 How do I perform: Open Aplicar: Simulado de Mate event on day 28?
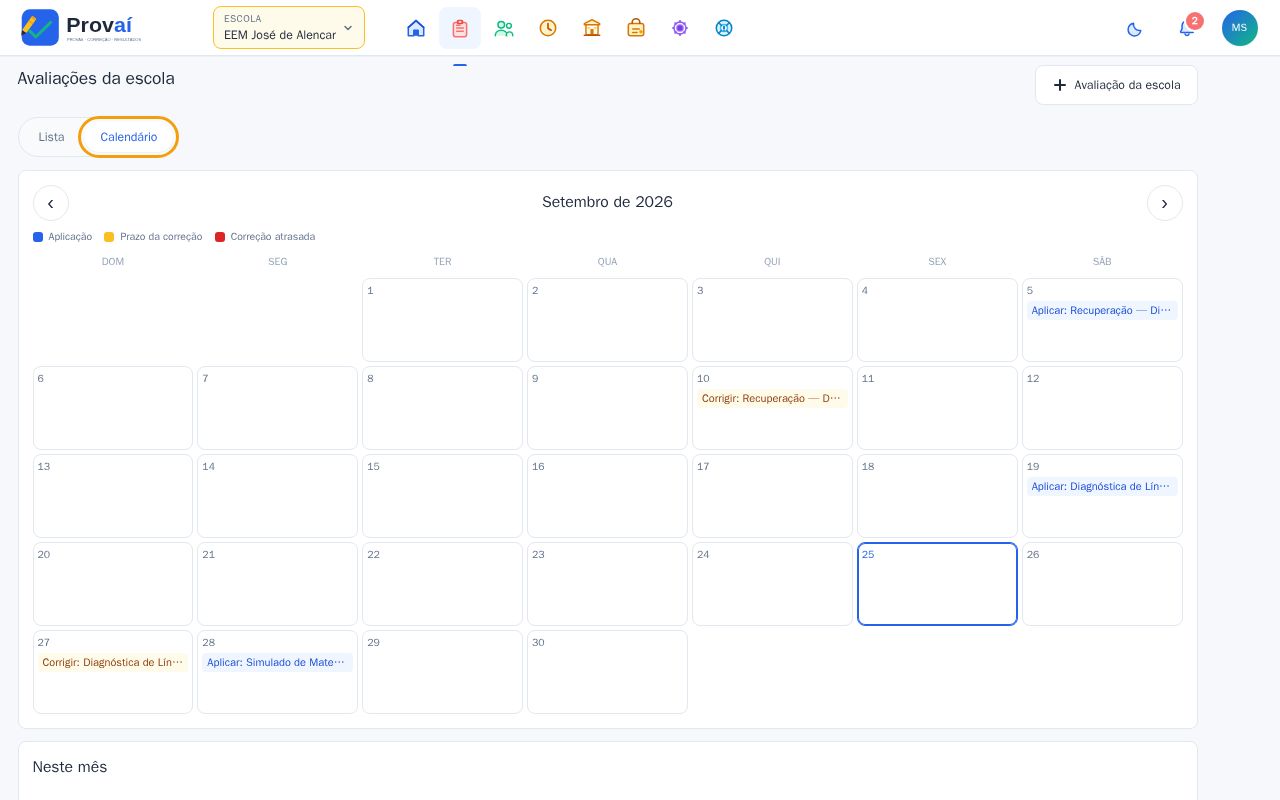pyautogui.click(x=277, y=663)
